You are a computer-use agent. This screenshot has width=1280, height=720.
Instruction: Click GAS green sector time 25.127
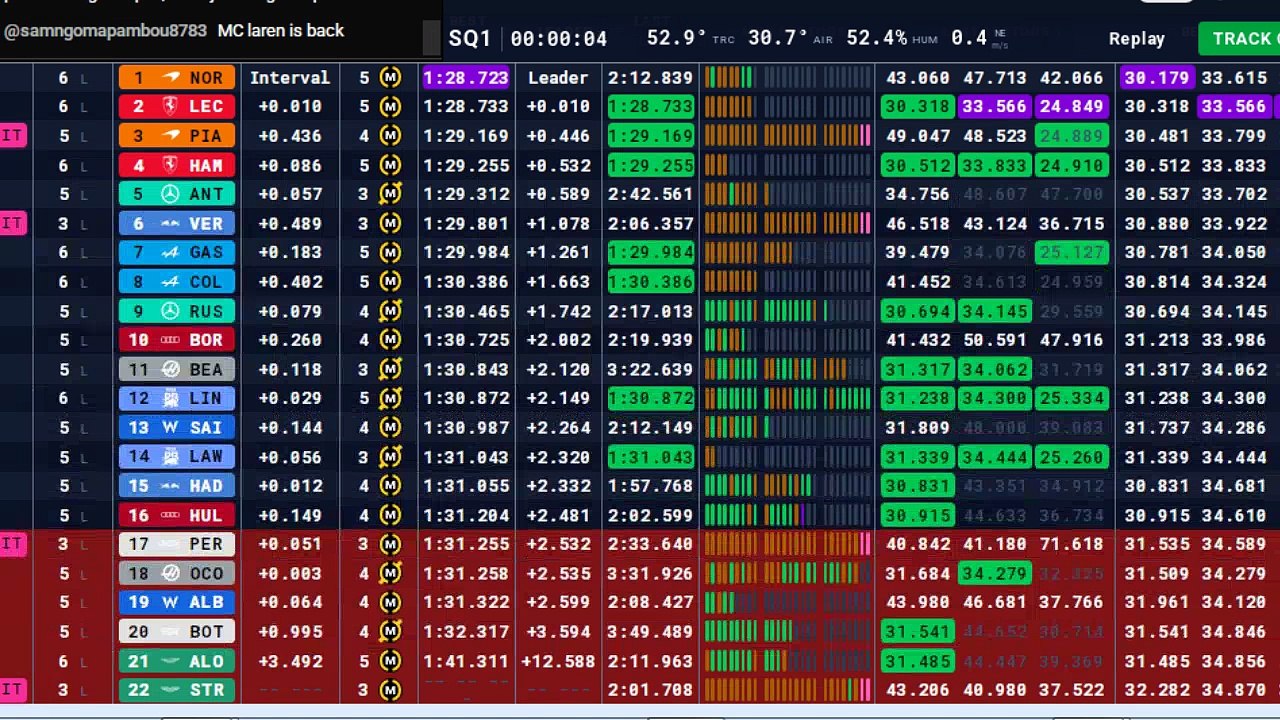(1071, 252)
